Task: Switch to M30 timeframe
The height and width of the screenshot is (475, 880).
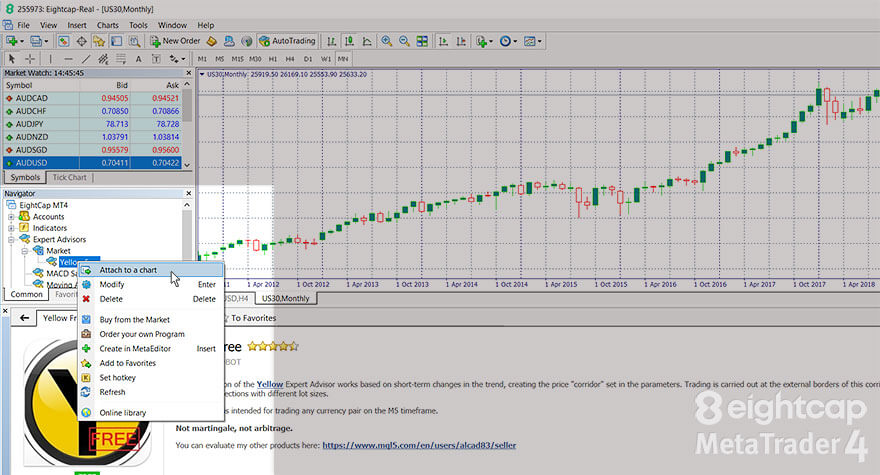Action: [255, 58]
